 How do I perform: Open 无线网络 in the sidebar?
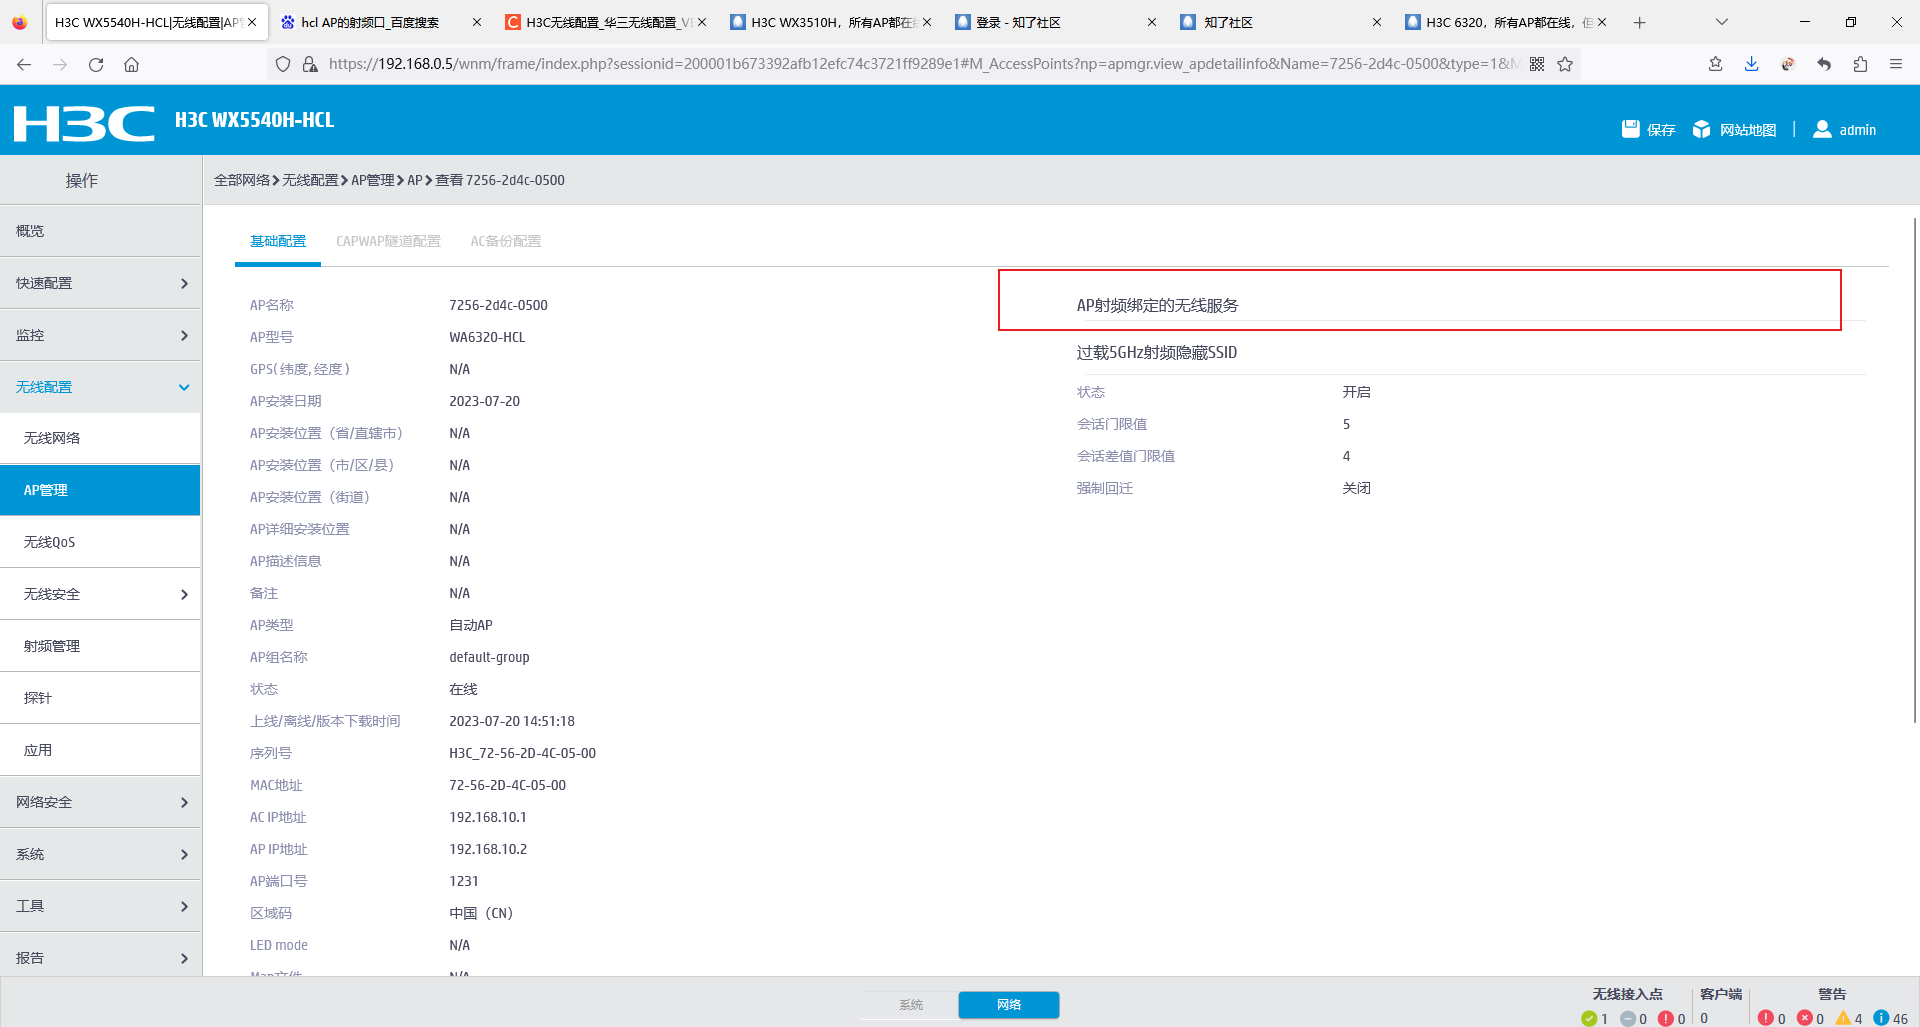tap(100, 438)
